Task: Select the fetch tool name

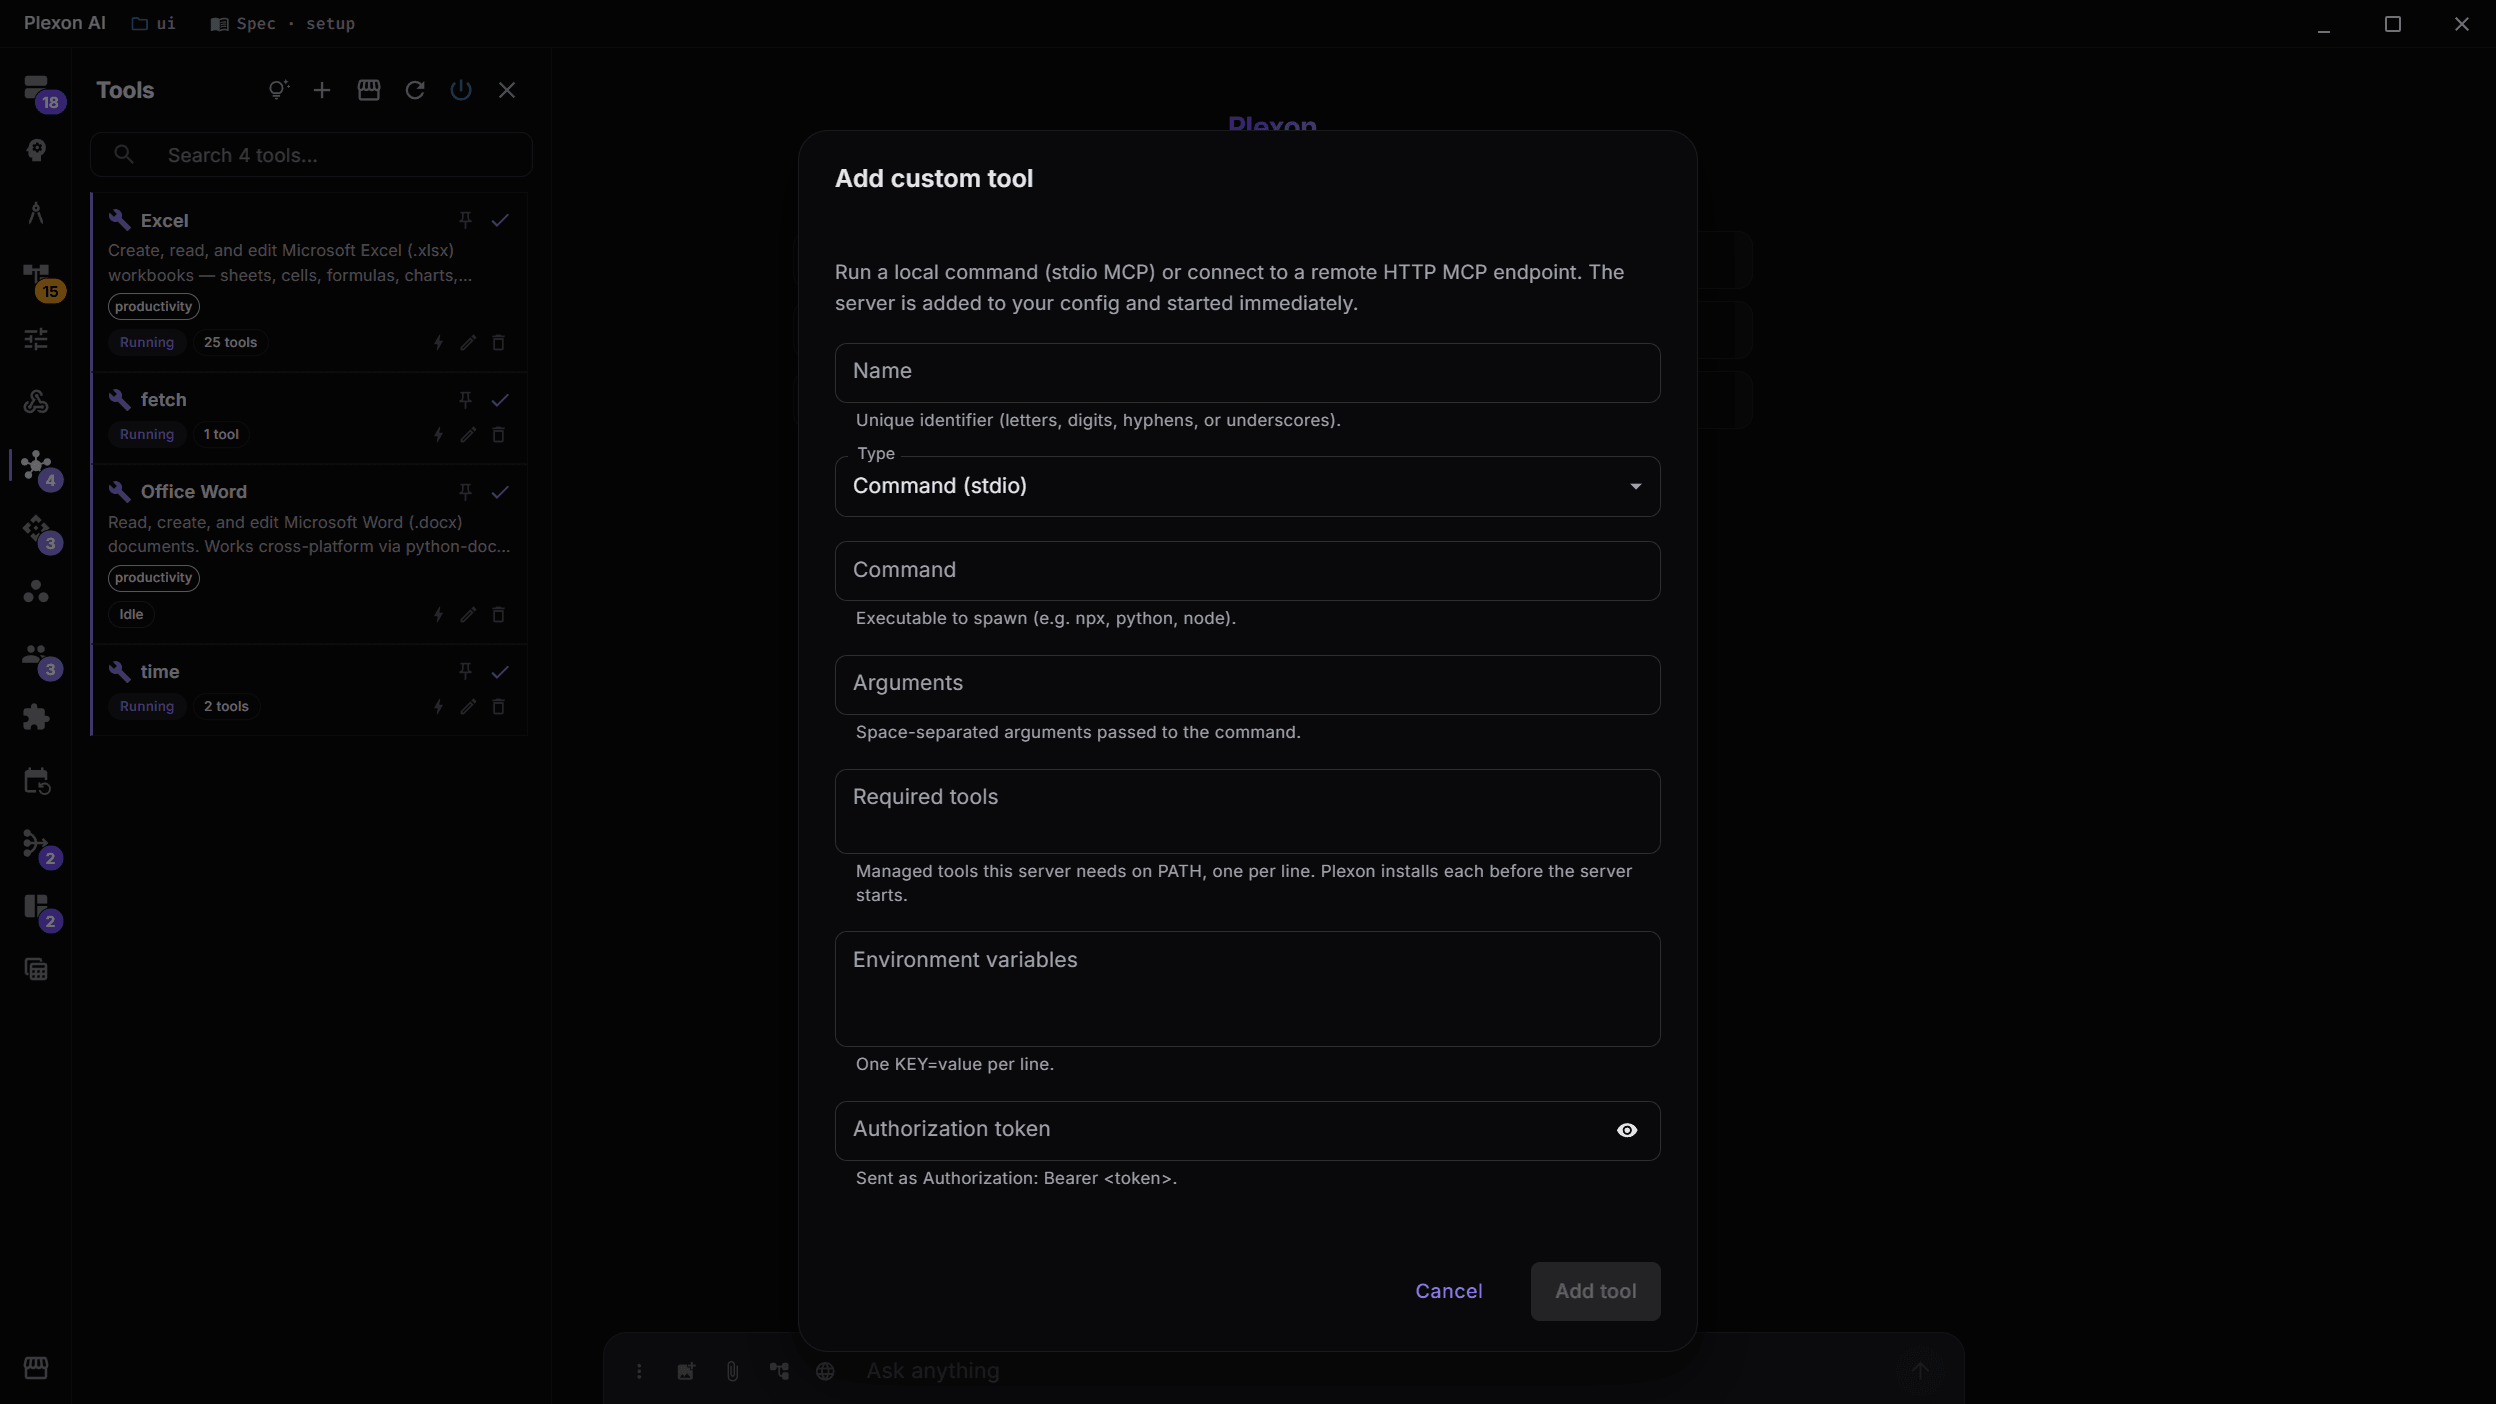Action: point(163,400)
